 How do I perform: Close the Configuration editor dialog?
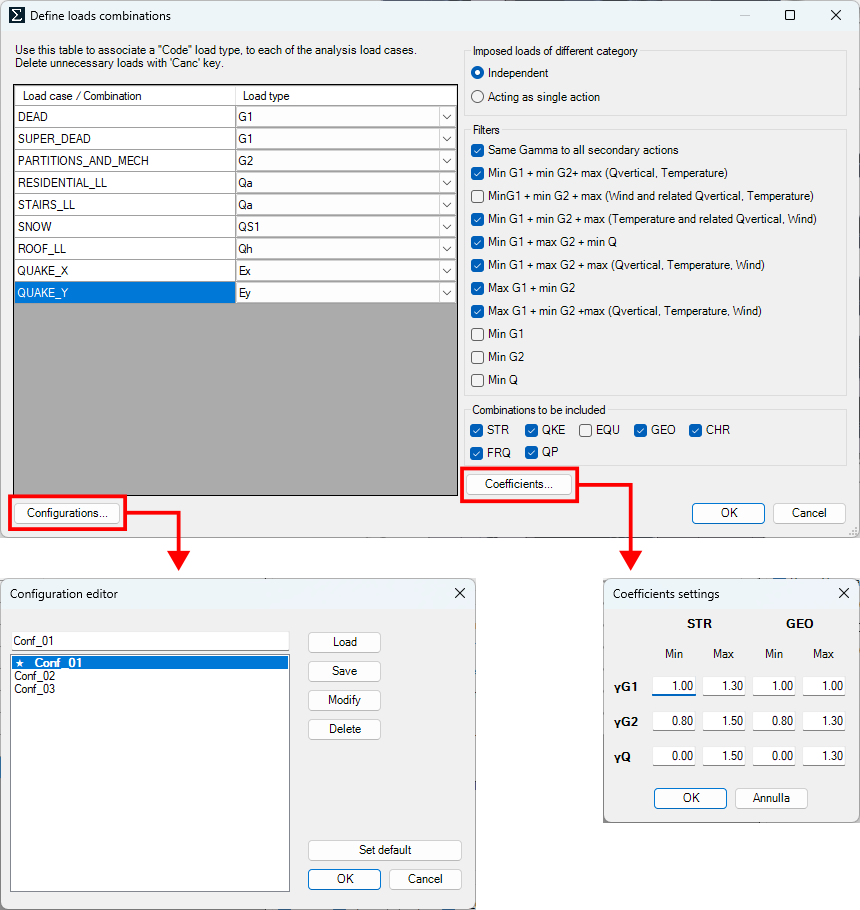point(460,593)
